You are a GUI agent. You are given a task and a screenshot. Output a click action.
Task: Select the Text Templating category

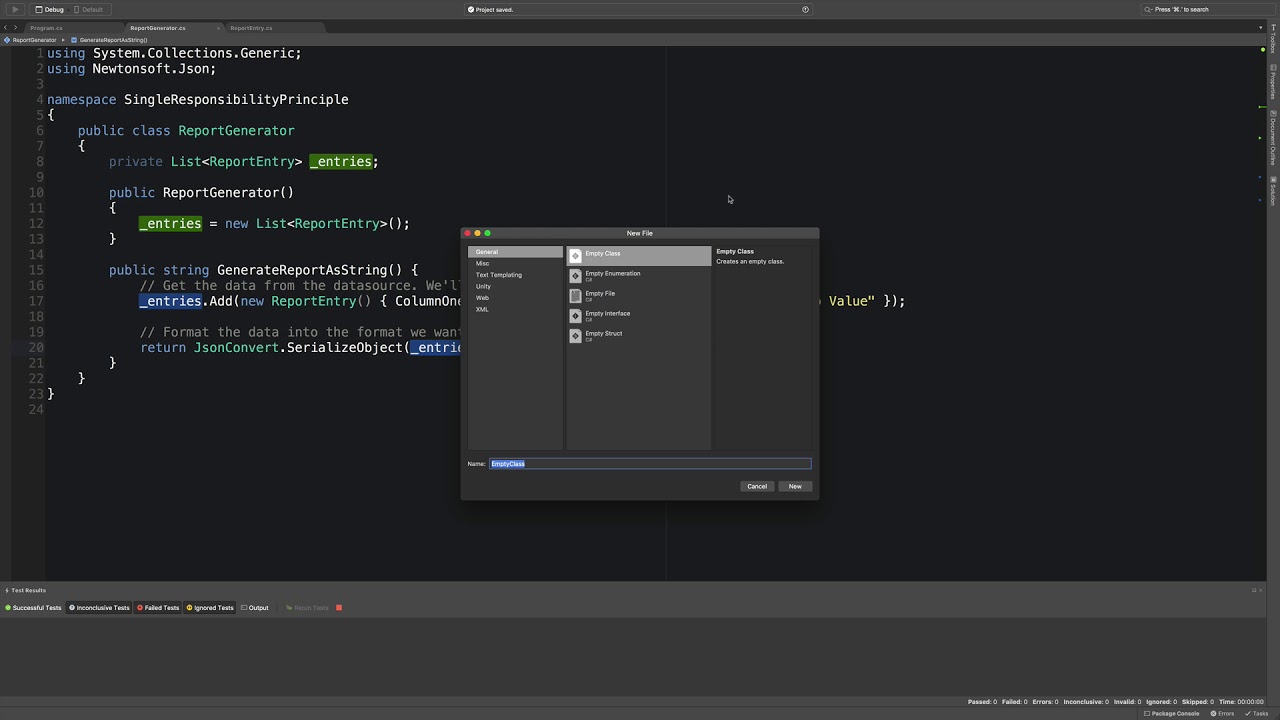pyautogui.click(x=515, y=275)
